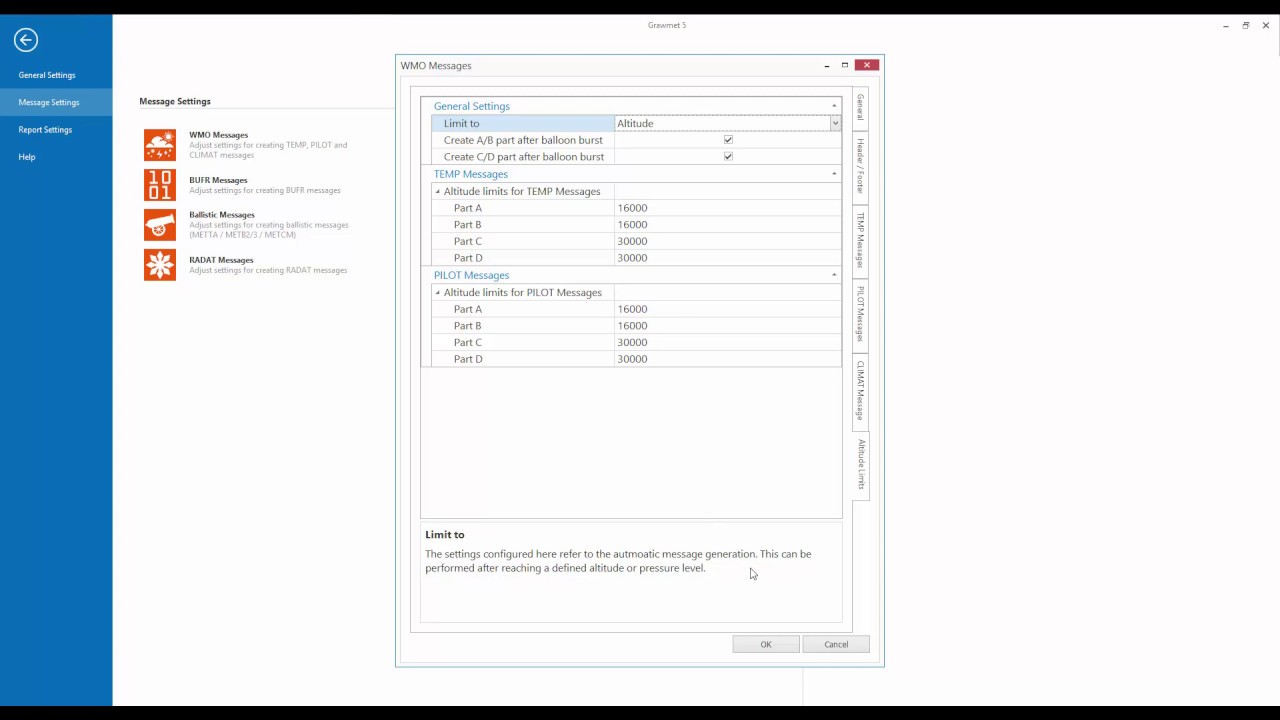Screen dimensions: 1280x720
Task: Edit PILOT Part C altitude value
Action: click(727, 342)
